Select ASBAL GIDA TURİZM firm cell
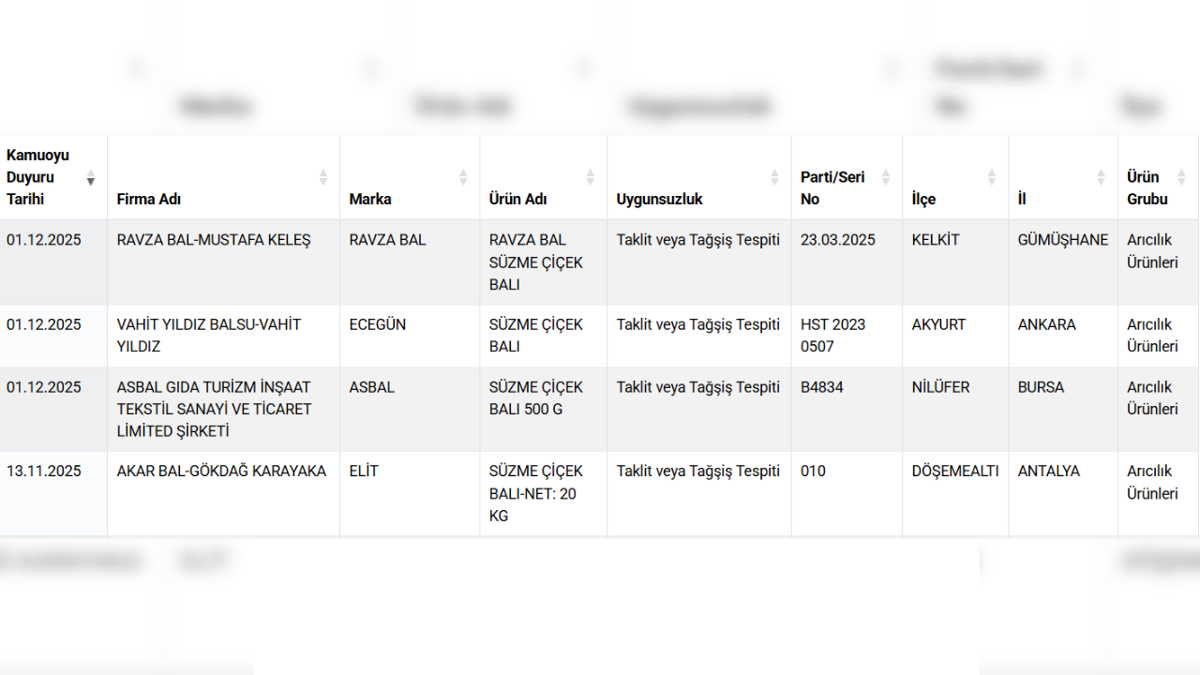 pyautogui.click(x=213, y=409)
